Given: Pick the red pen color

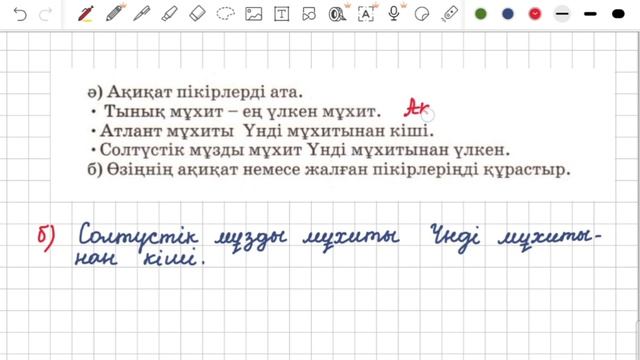Looking at the screenshot, I should coord(535,14).
